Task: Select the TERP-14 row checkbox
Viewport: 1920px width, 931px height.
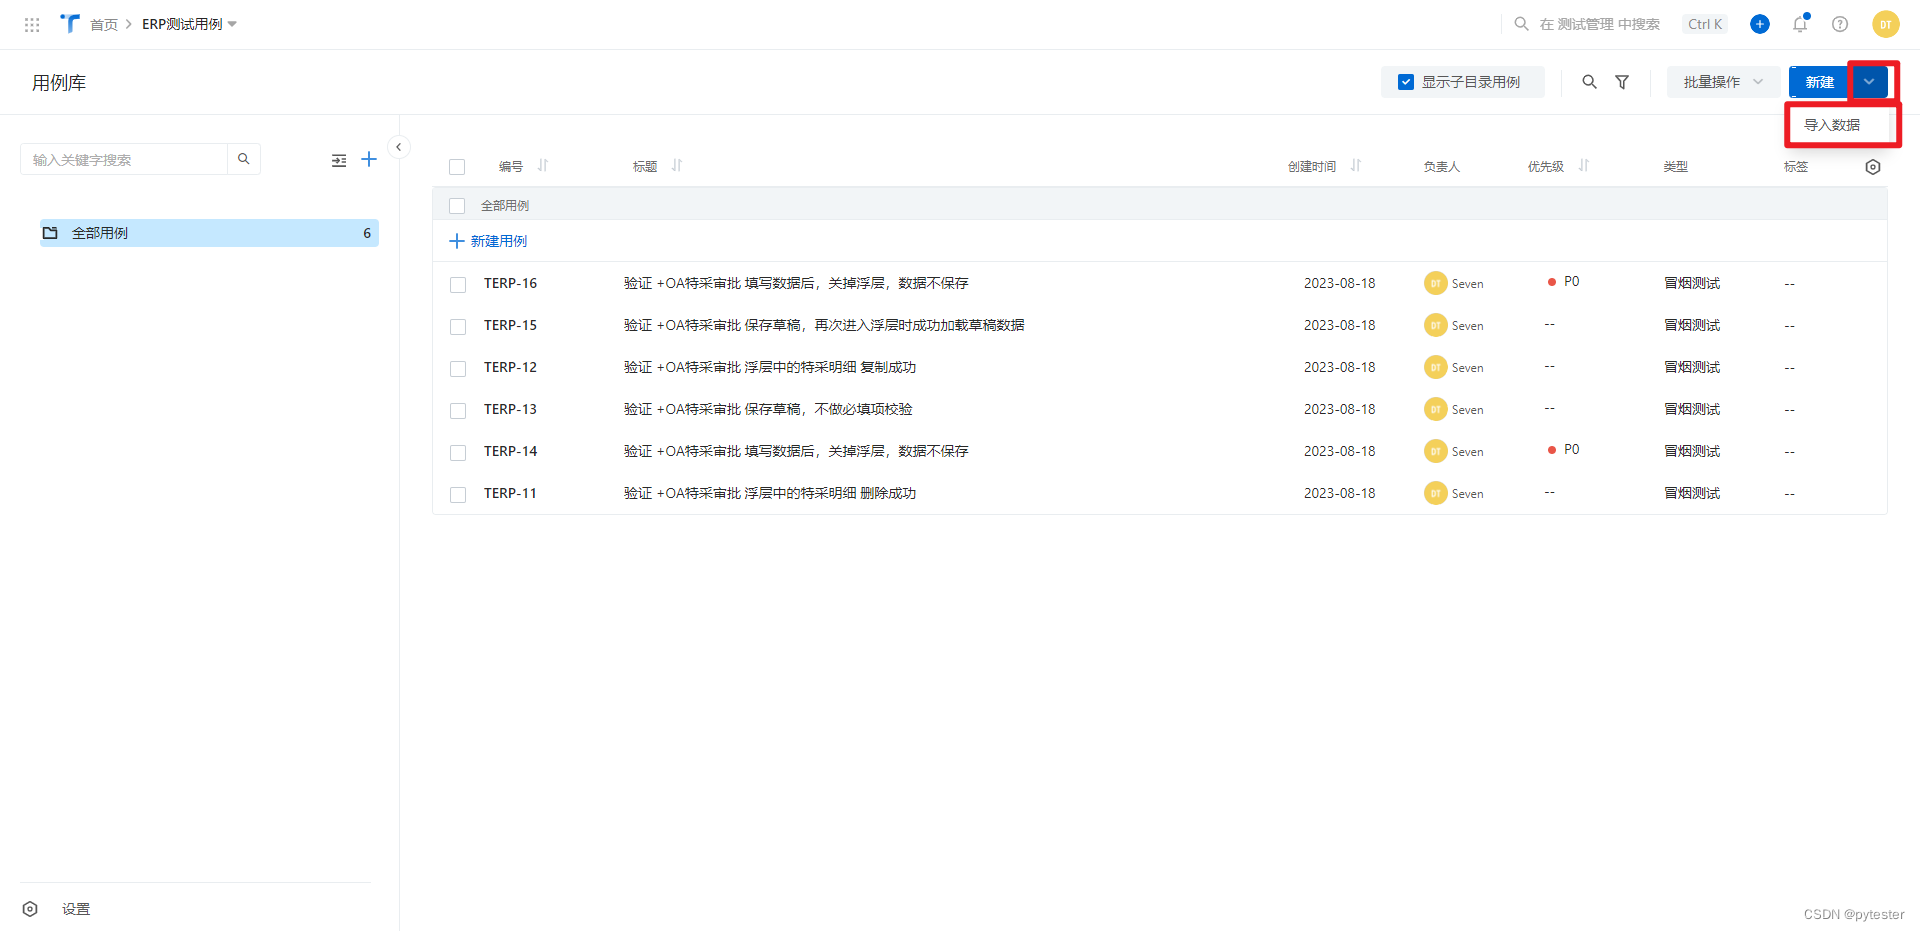Action: tap(458, 453)
